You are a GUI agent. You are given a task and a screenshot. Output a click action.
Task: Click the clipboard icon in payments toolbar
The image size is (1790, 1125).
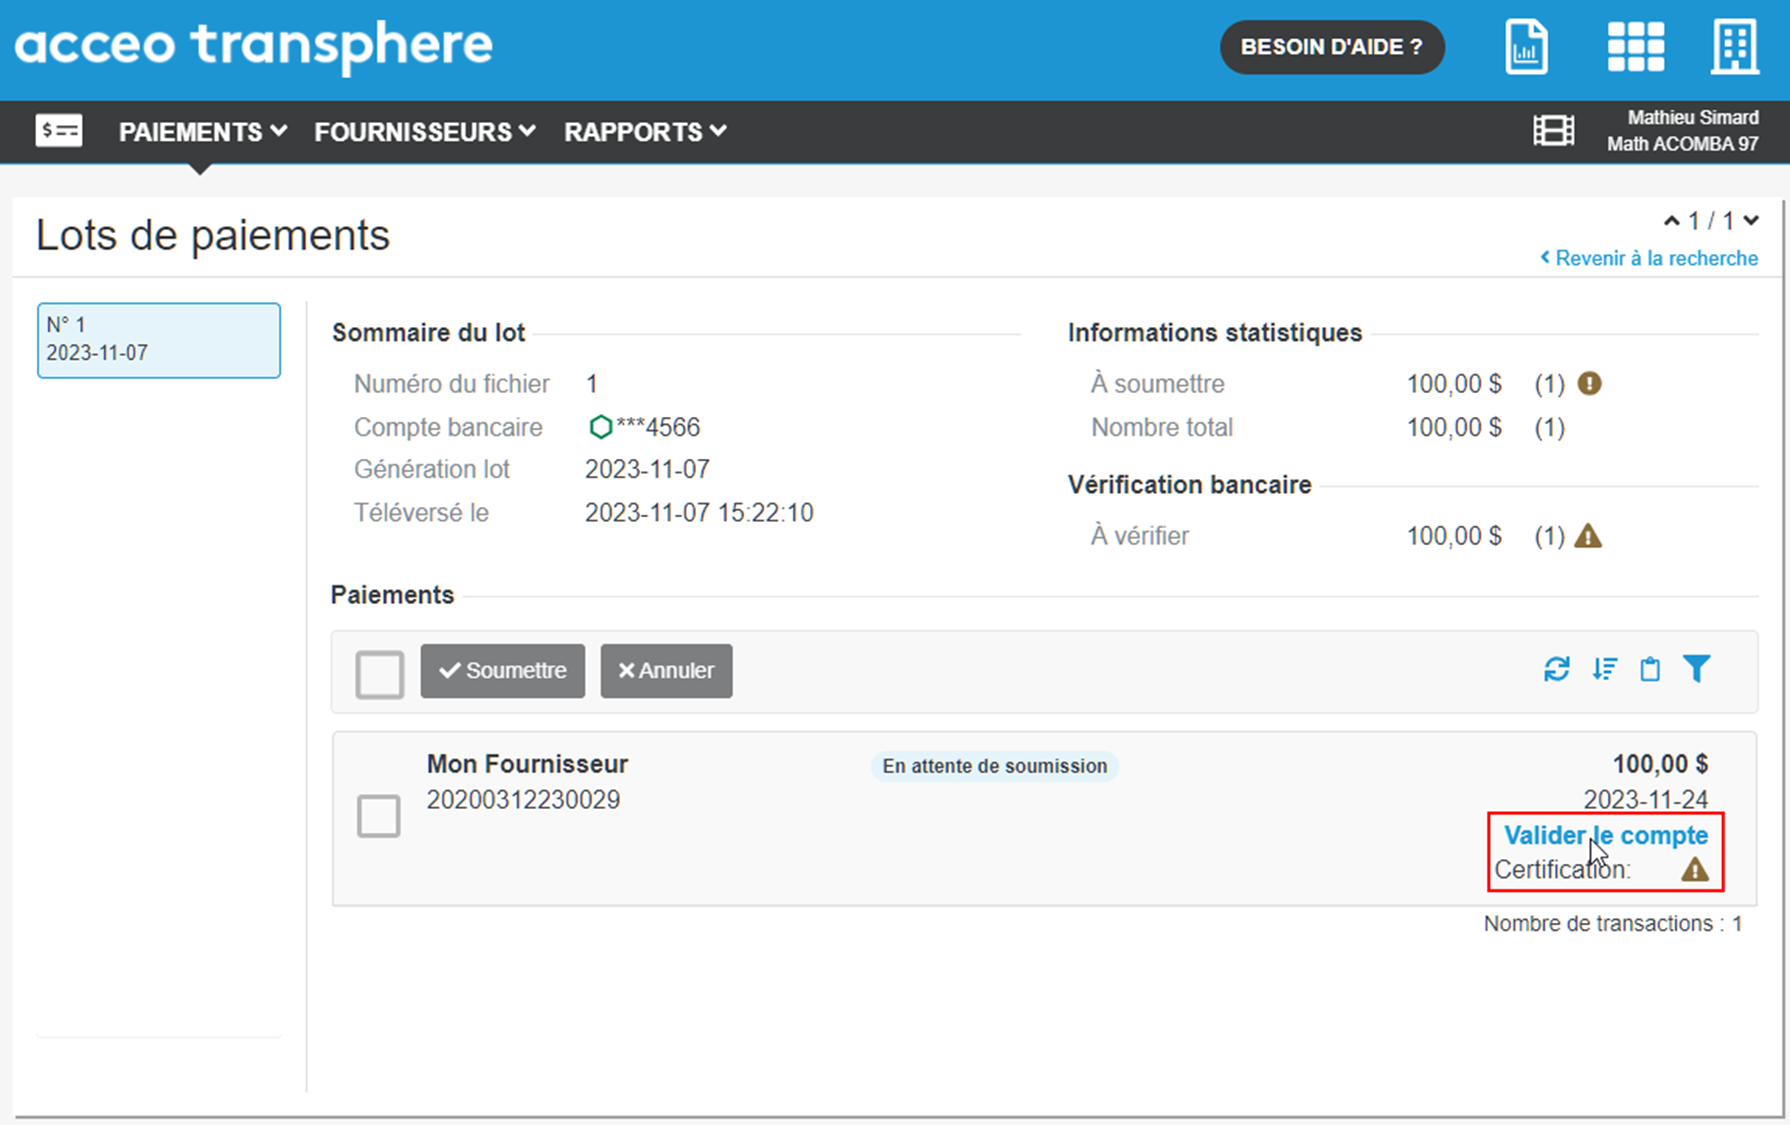[x=1650, y=669]
